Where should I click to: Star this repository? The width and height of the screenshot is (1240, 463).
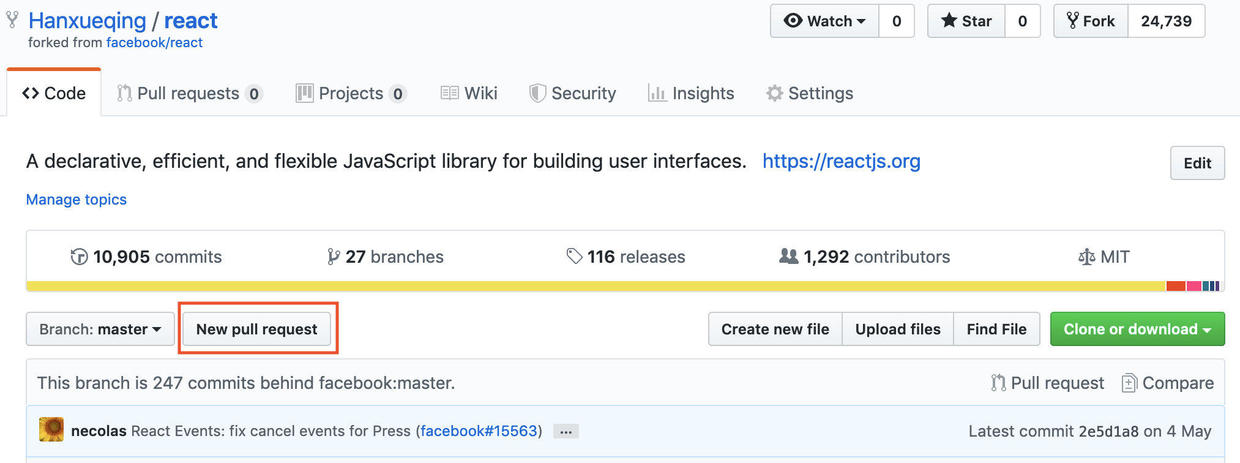tap(966, 21)
